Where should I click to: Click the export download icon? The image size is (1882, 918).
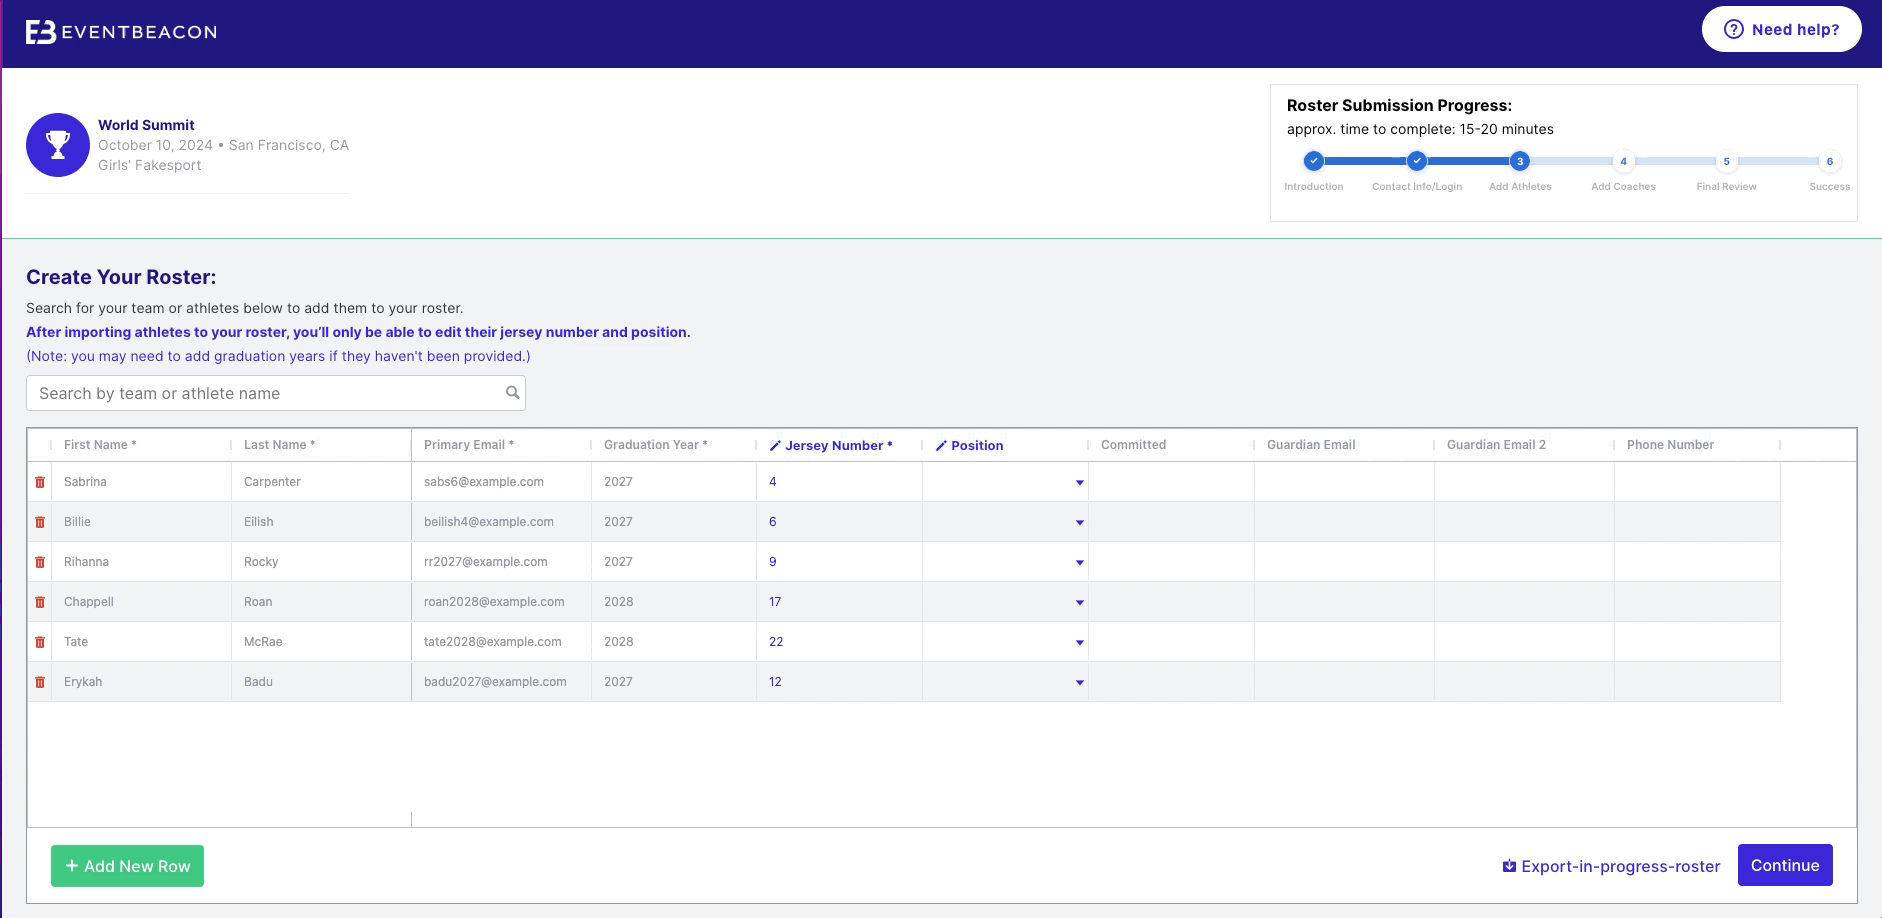(1509, 866)
